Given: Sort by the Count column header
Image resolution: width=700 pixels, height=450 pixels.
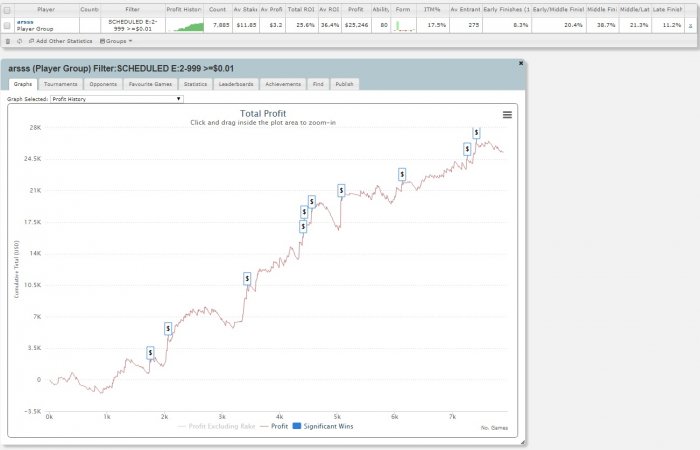Looking at the screenshot, I should (217, 9).
